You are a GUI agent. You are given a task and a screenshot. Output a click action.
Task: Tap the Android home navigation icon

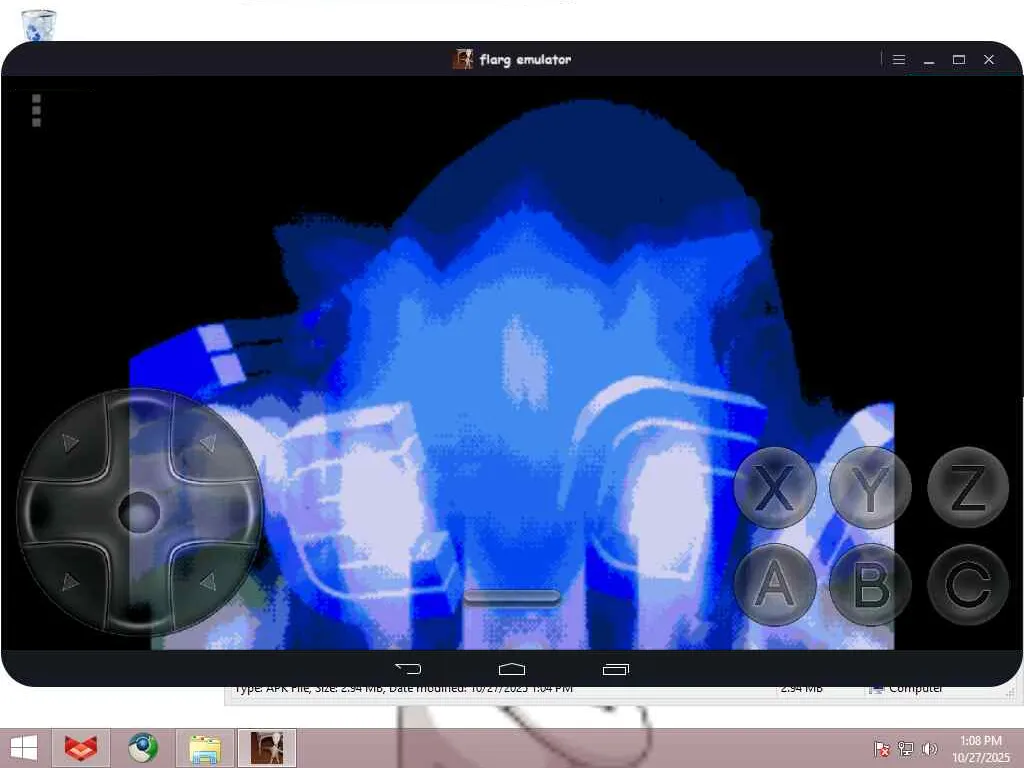pyautogui.click(x=511, y=669)
